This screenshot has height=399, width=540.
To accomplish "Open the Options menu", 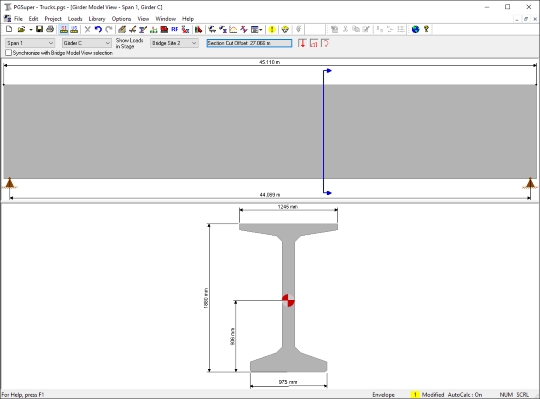I will coord(121,19).
